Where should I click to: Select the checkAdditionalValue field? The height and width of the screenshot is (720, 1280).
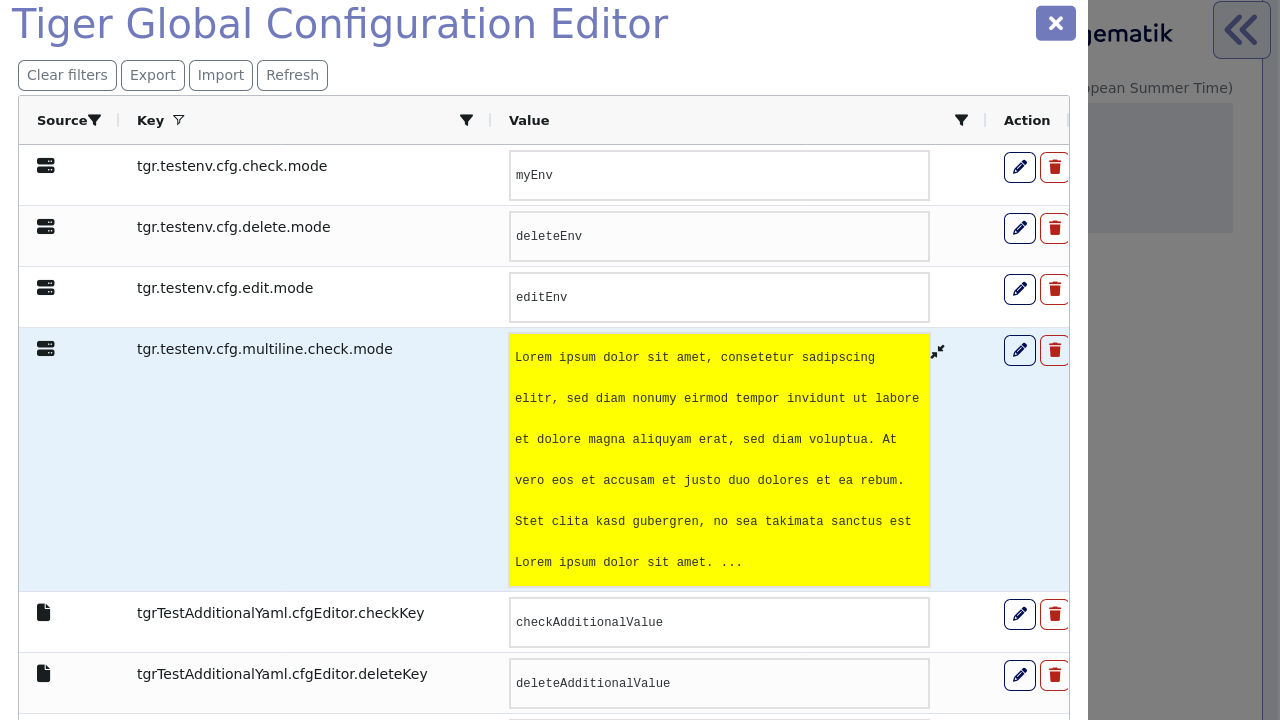click(x=719, y=622)
